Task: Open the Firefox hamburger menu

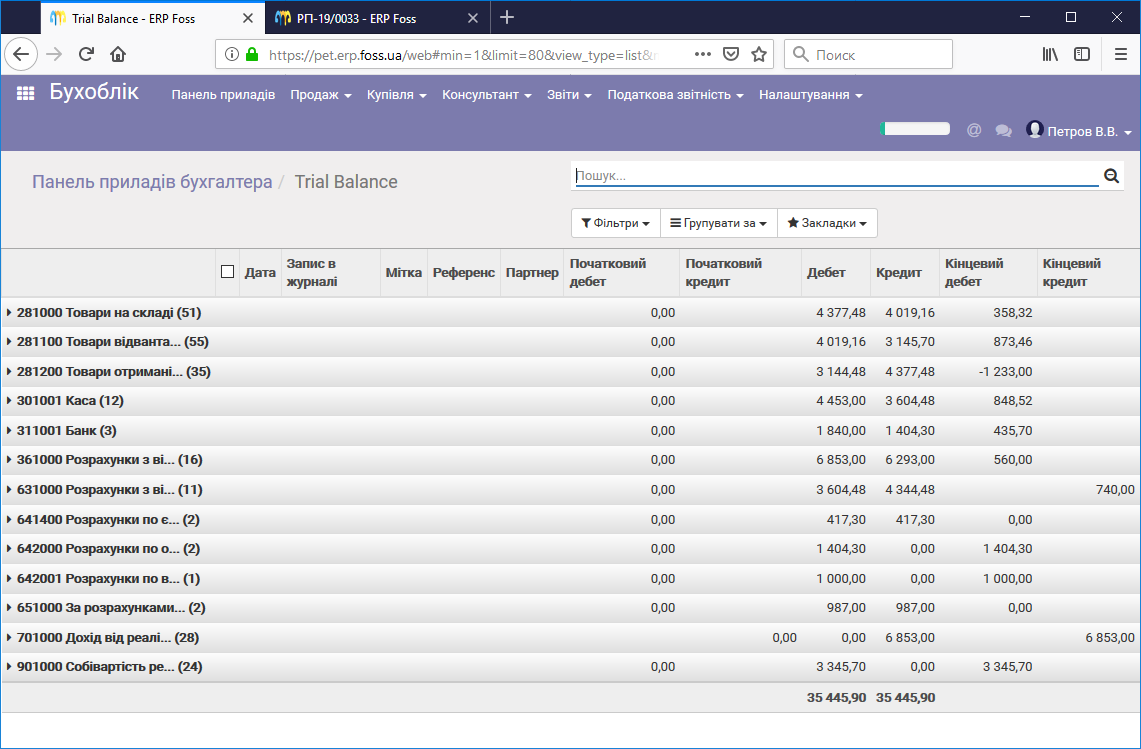Action: click(x=1121, y=55)
